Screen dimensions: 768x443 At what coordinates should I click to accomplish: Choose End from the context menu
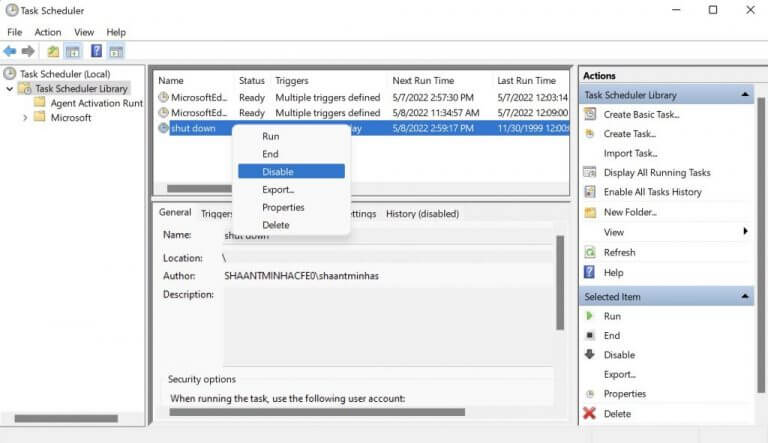pyautogui.click(x=291, y=154)
